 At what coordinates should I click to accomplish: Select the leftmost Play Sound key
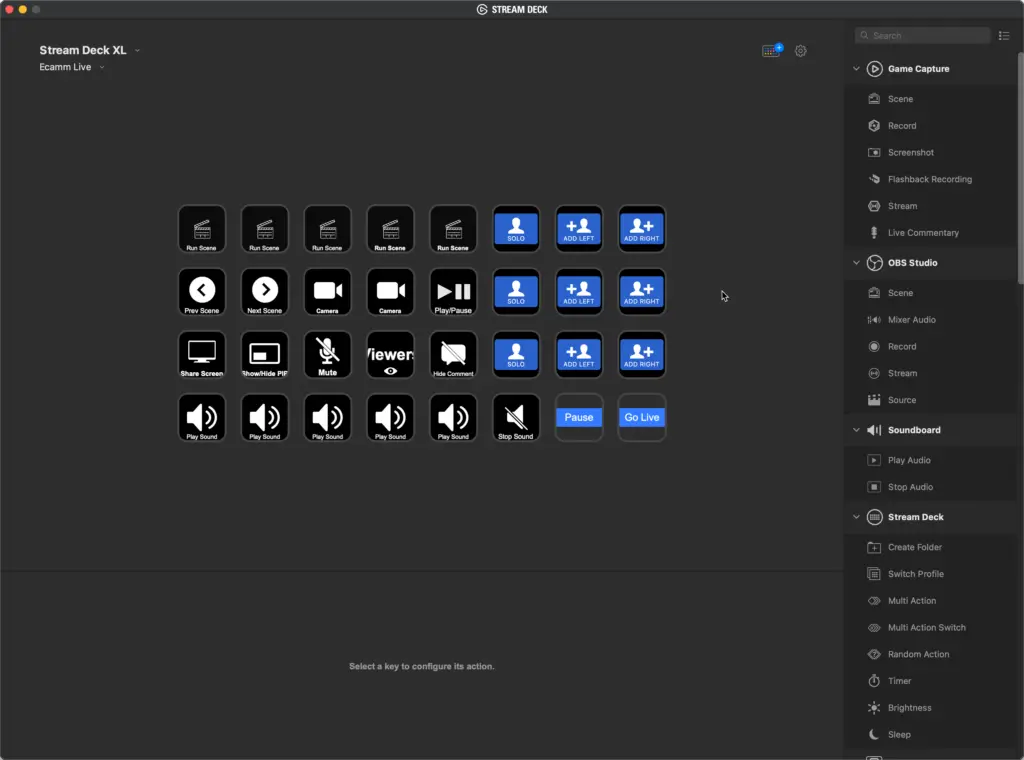(x=202, y=417)
